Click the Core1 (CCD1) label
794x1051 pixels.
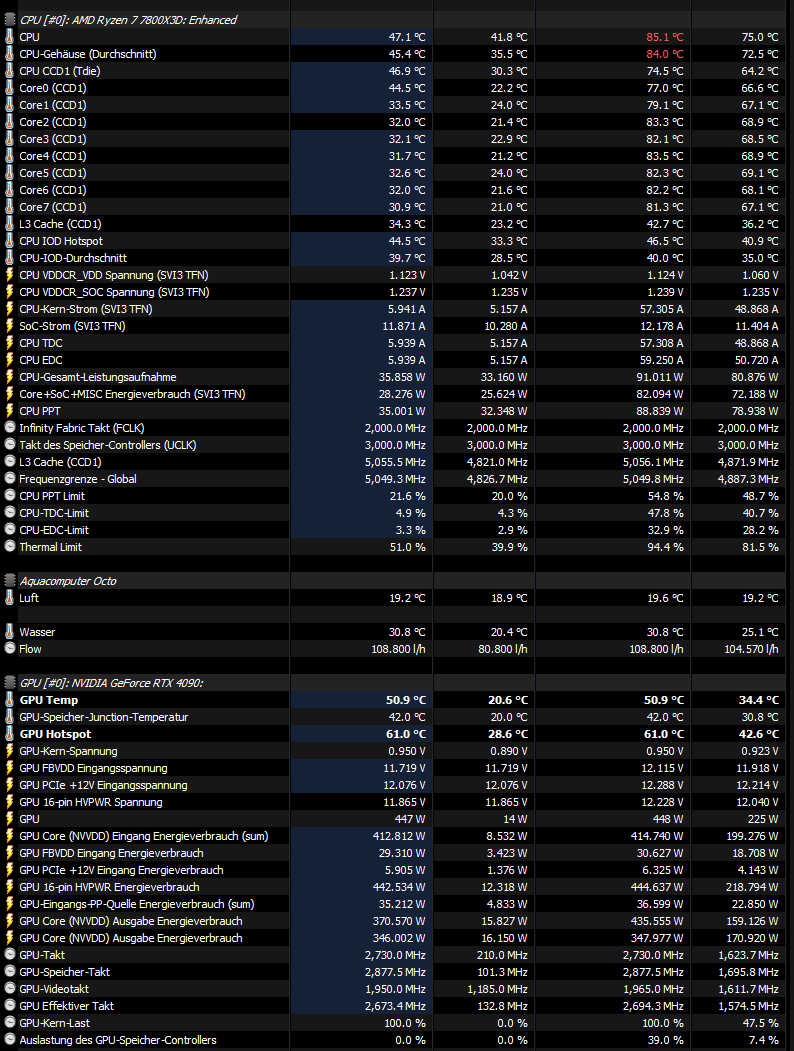coord(53,105)
